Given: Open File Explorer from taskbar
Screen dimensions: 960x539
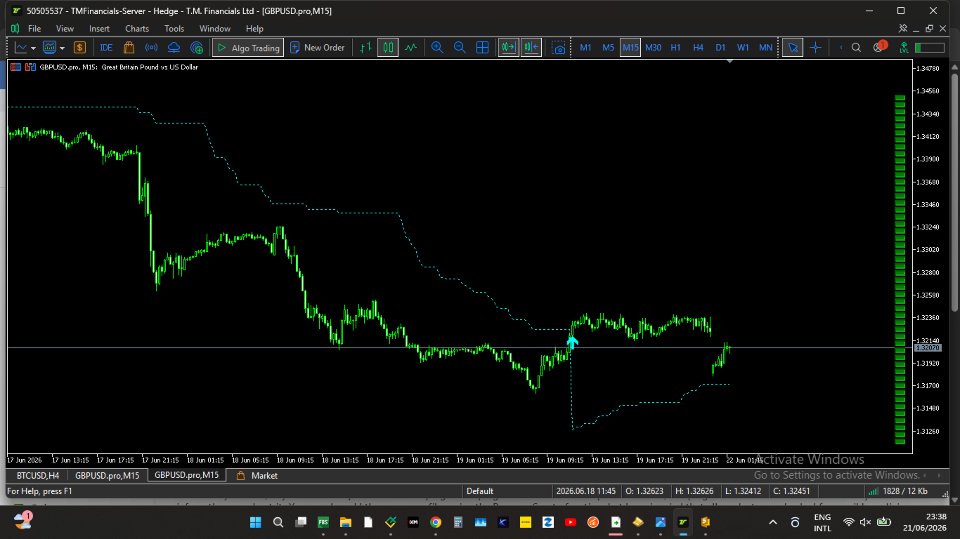Looking at the screenshot, I should click(x=345, y=522).
